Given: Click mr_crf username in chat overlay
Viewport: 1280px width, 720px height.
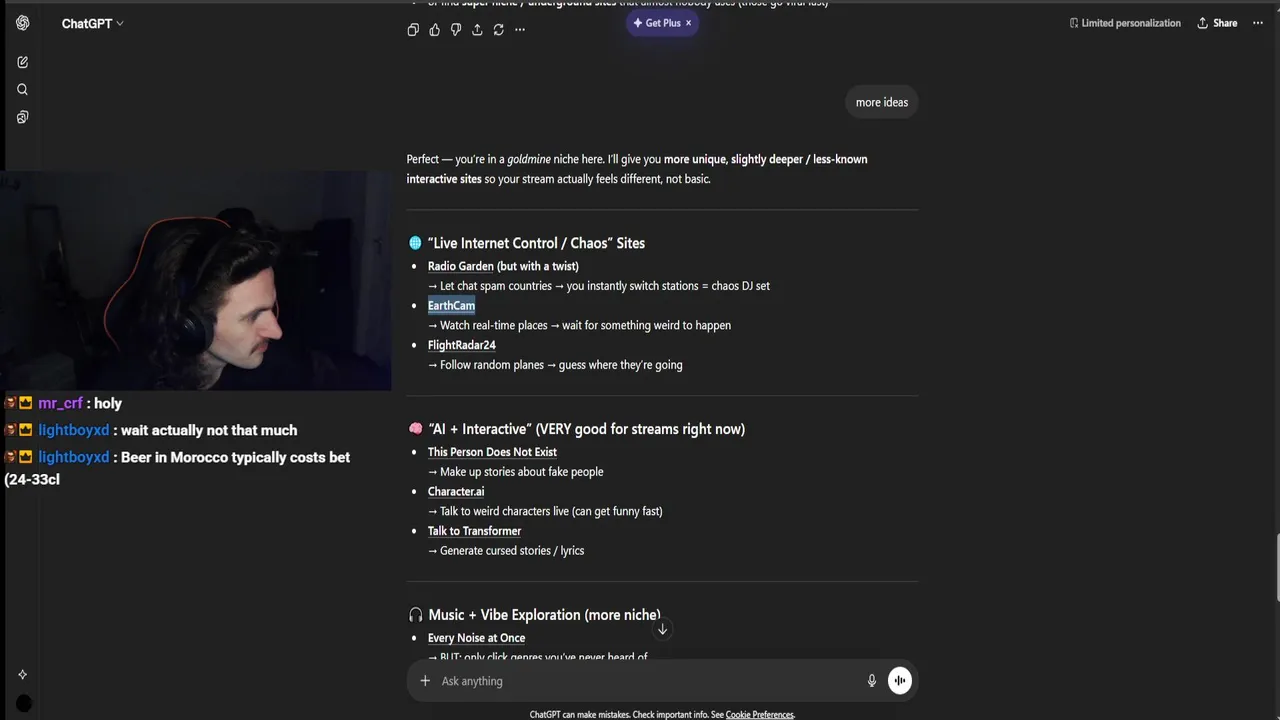Looking at the screenshot, I should [60, 403].
